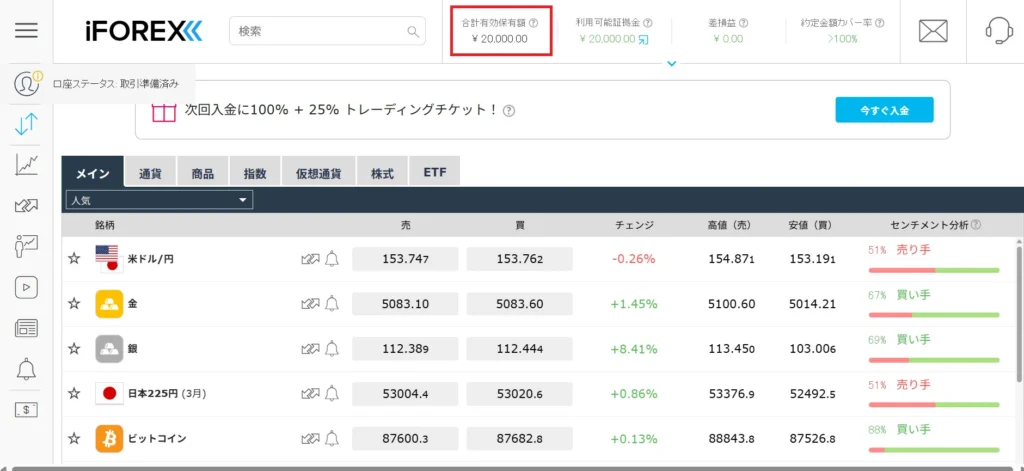Click the 銘柄 column header
1024x471 pixels.
pyautogui.click(x=104, y=225)
